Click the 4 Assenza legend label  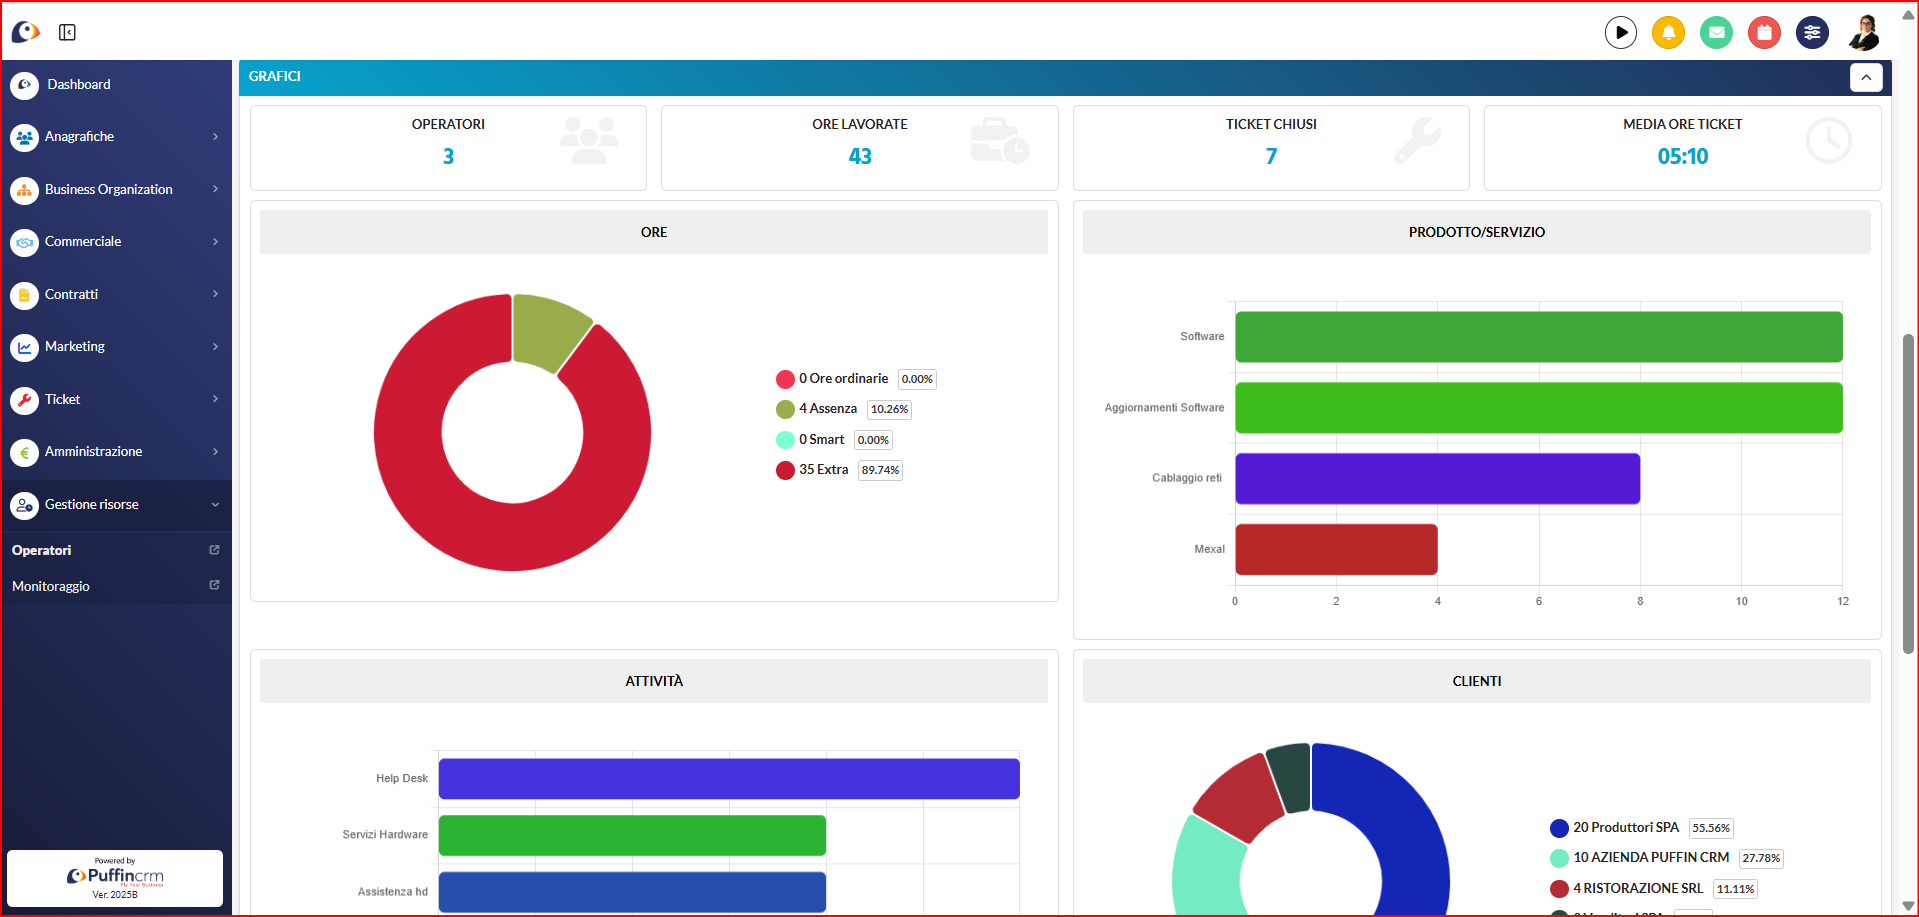click(828, 409)
